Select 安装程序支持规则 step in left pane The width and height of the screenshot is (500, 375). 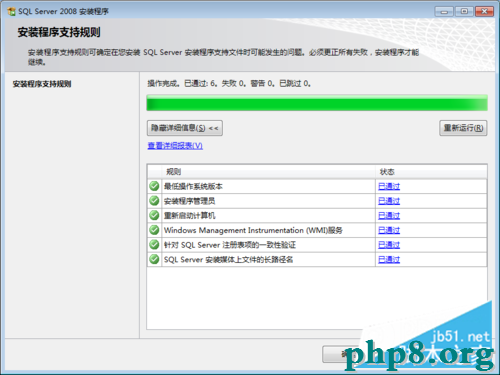tap(42, 84)
